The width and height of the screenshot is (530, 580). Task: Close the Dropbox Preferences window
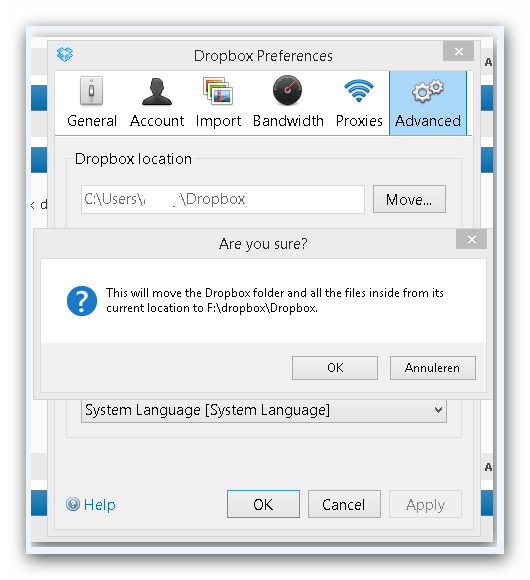pyautogui.click(x=459, y=51)
